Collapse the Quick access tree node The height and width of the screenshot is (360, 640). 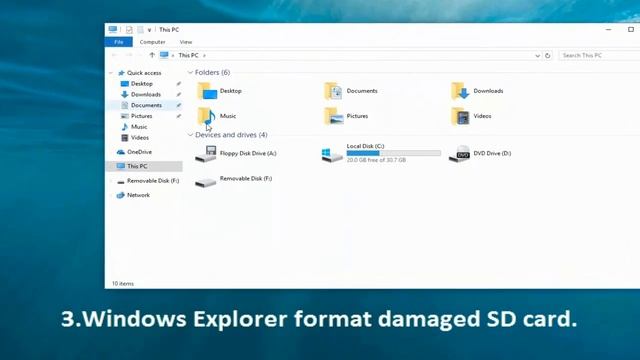point(111,73)
